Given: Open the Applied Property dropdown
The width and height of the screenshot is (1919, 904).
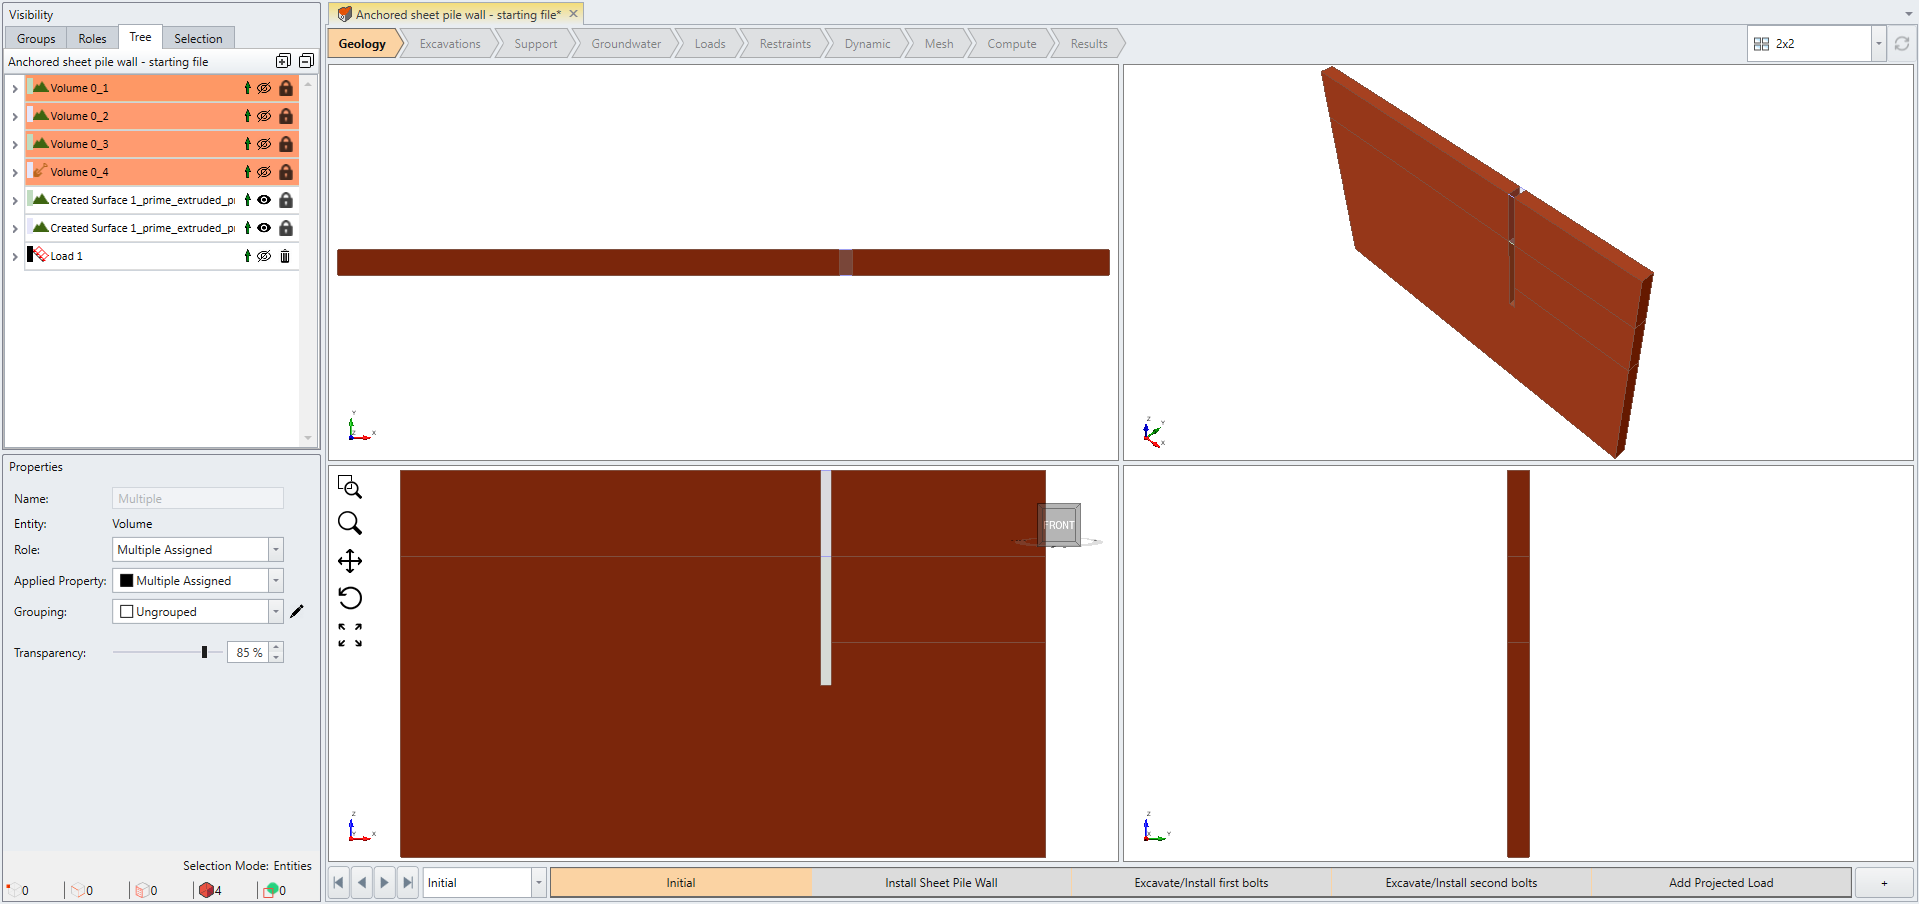Looking at the screenshot, I should pyautogui.click(x=276, y=581).
